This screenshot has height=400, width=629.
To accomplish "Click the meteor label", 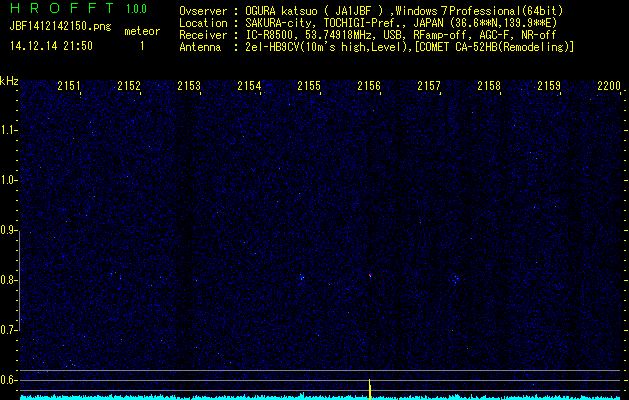I will [x=142, y=31].
